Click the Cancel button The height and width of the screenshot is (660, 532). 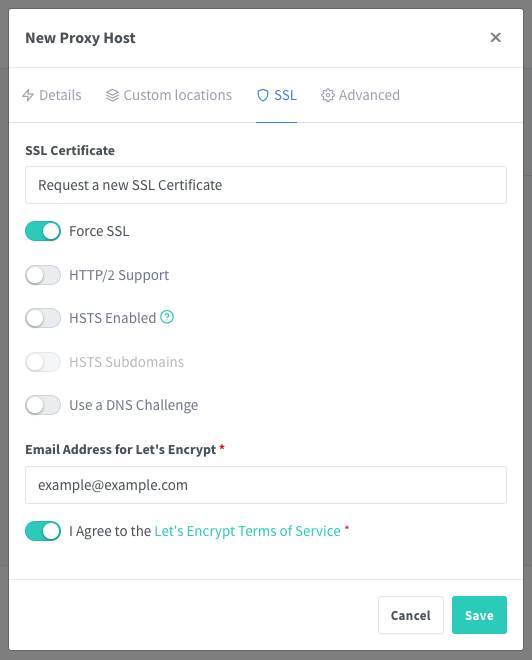411,615
